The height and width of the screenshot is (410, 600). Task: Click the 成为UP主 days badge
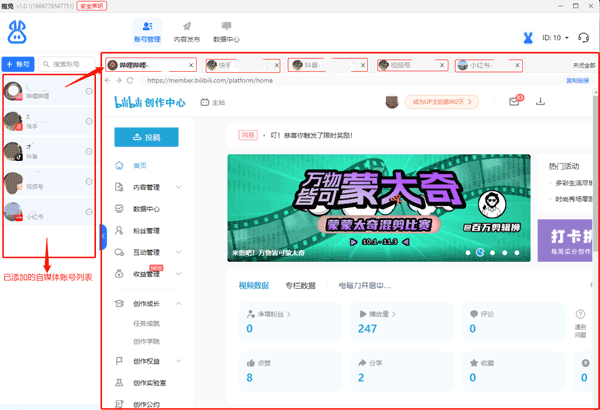coord(442,102)
